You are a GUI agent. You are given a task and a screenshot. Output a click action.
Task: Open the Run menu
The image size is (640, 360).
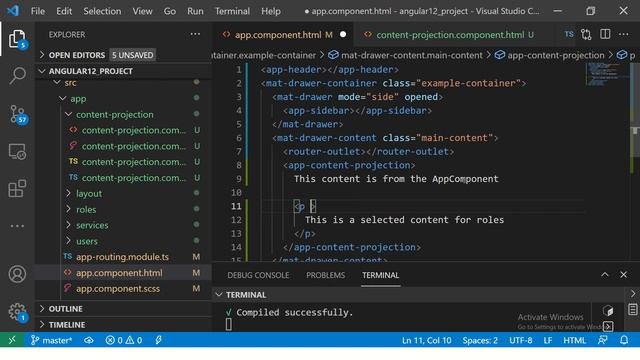click(x=195, y=11)
